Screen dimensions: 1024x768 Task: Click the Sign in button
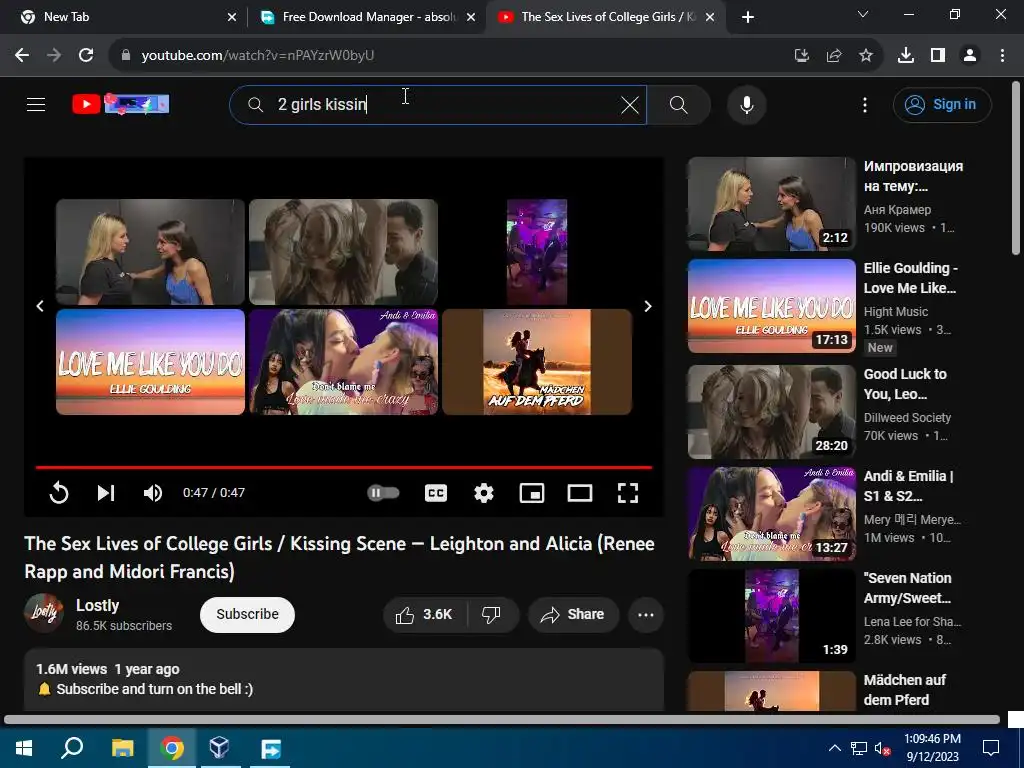coord(942,104)
